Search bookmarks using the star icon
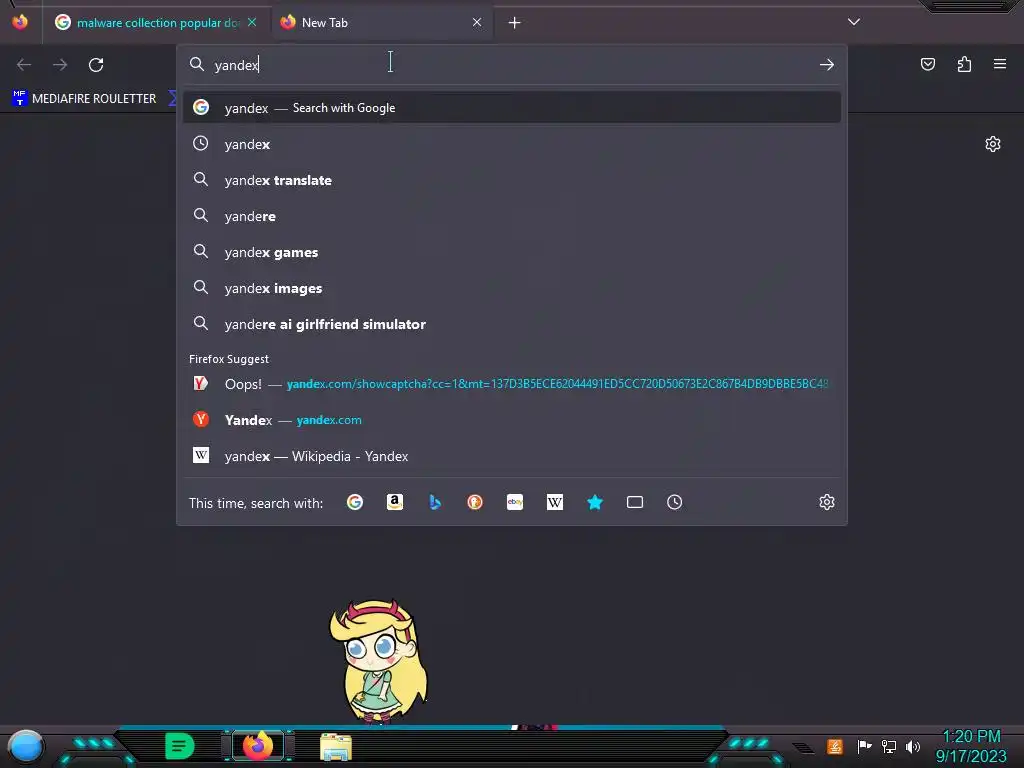1024x768 pixels. [x=595, y=502]
